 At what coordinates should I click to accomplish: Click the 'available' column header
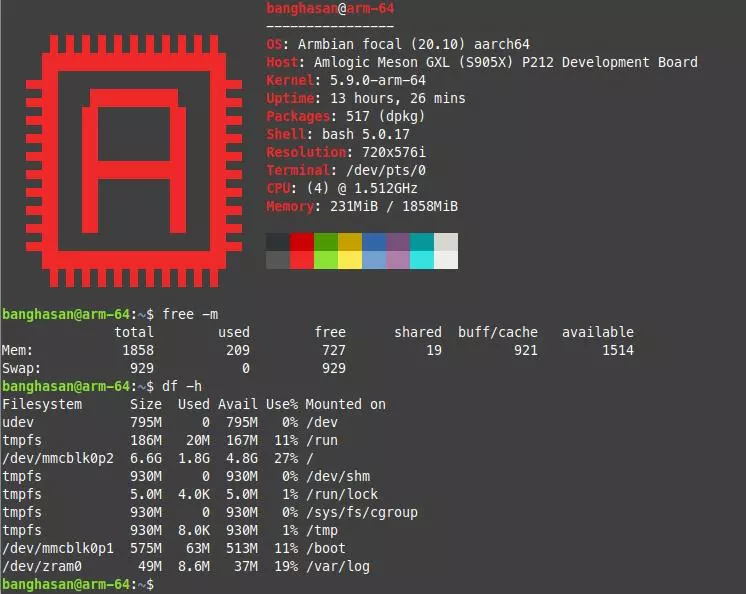pos(598,332)
